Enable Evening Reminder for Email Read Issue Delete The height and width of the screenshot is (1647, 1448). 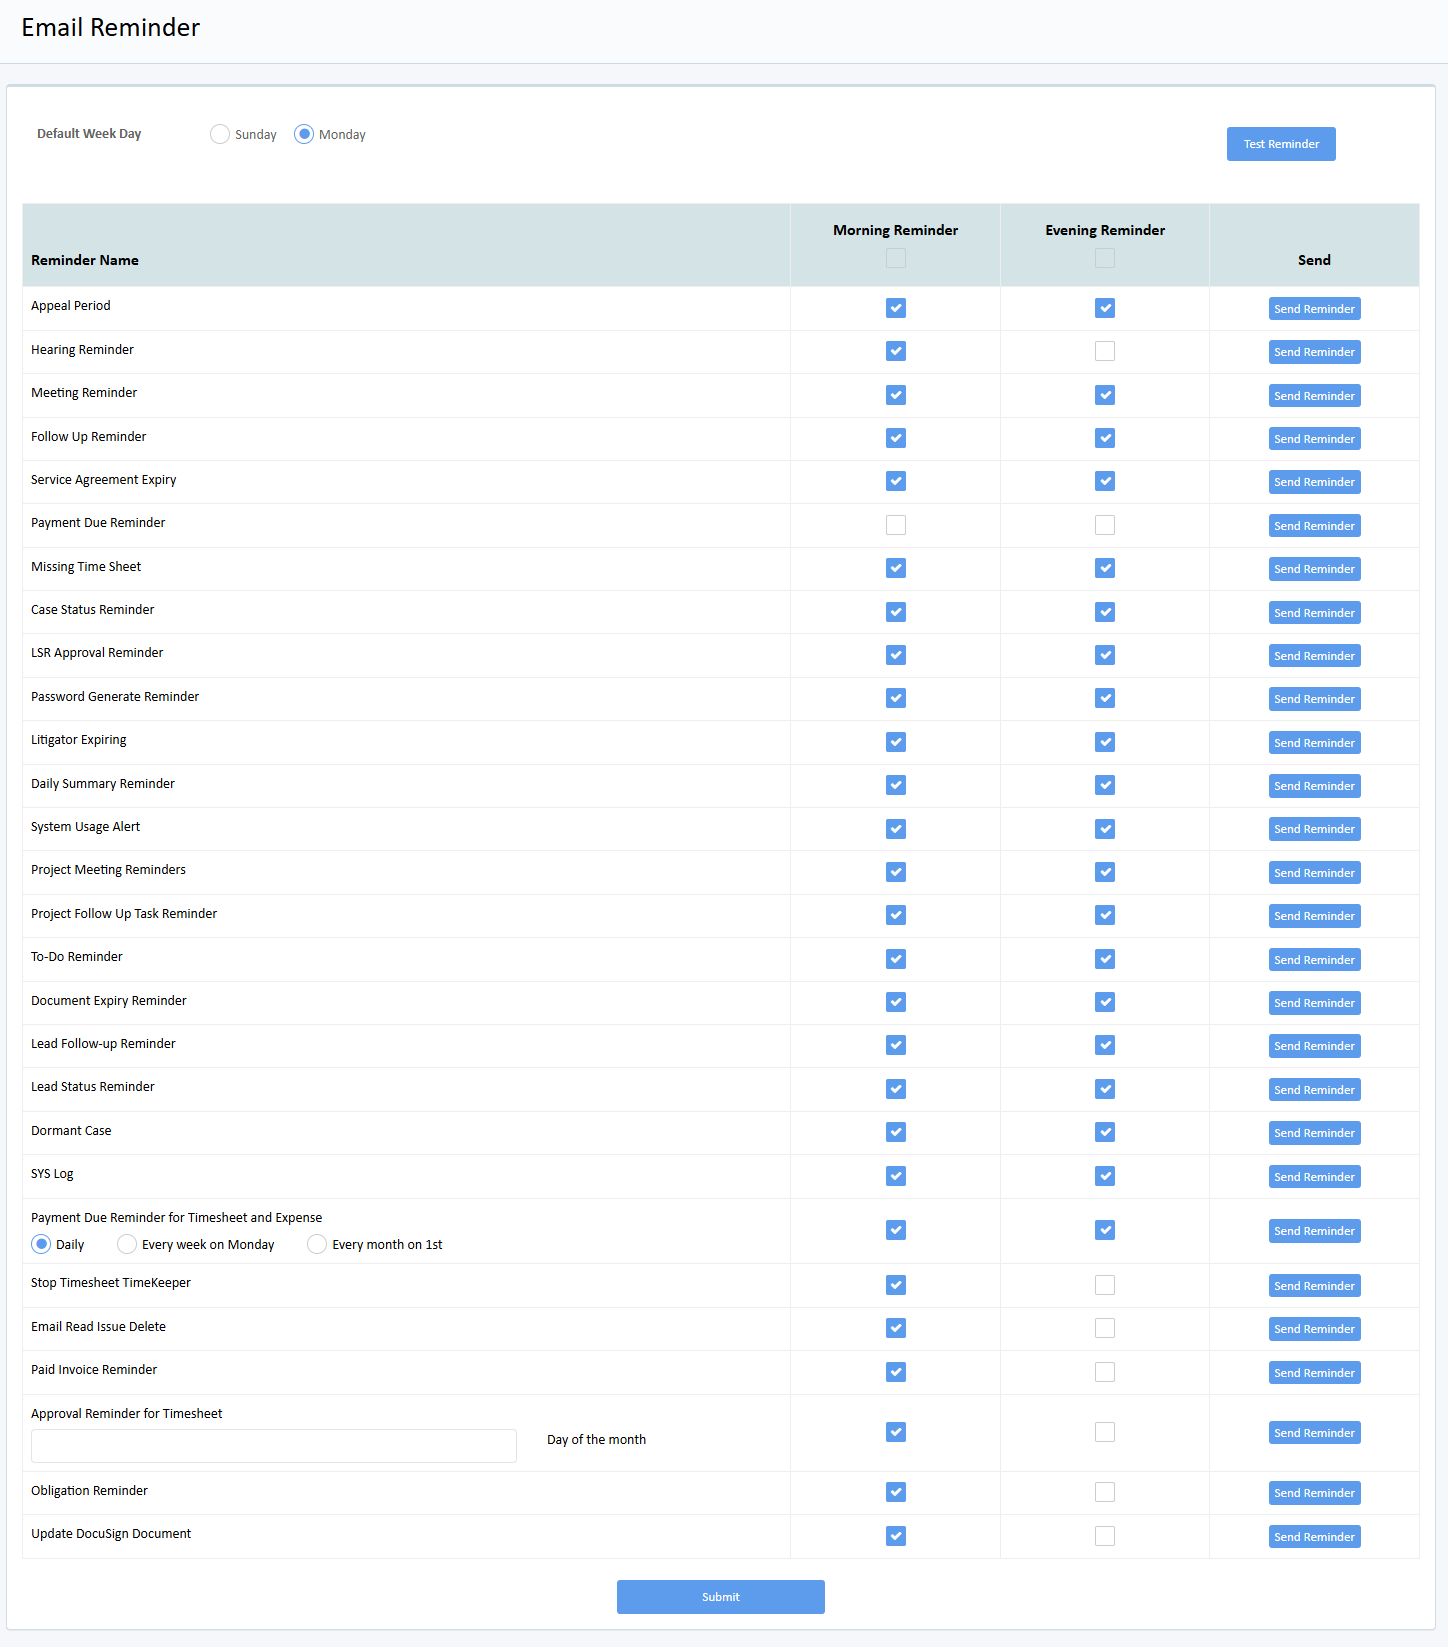point(1105,1328)
